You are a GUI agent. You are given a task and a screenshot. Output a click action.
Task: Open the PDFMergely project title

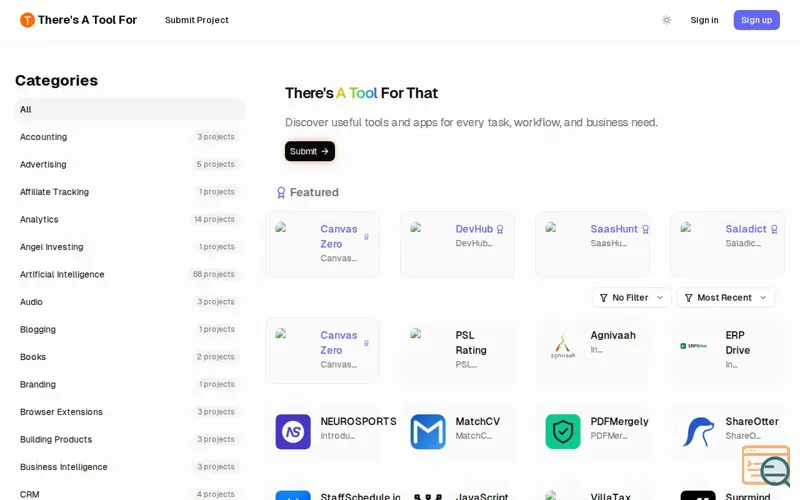click(x=619, y=421)
